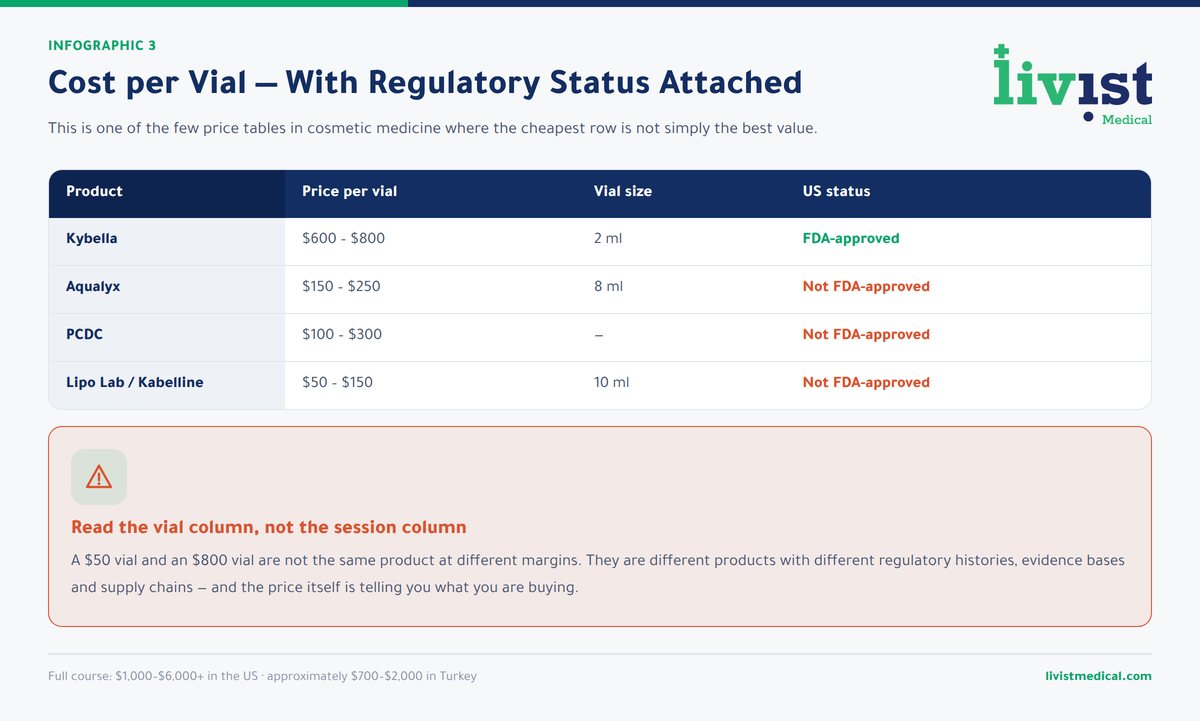Viewport: 1200px width, 721px height.
Task: Click Aqualyx's Not FDA-approved status
Action: click(x=866, y=287)
